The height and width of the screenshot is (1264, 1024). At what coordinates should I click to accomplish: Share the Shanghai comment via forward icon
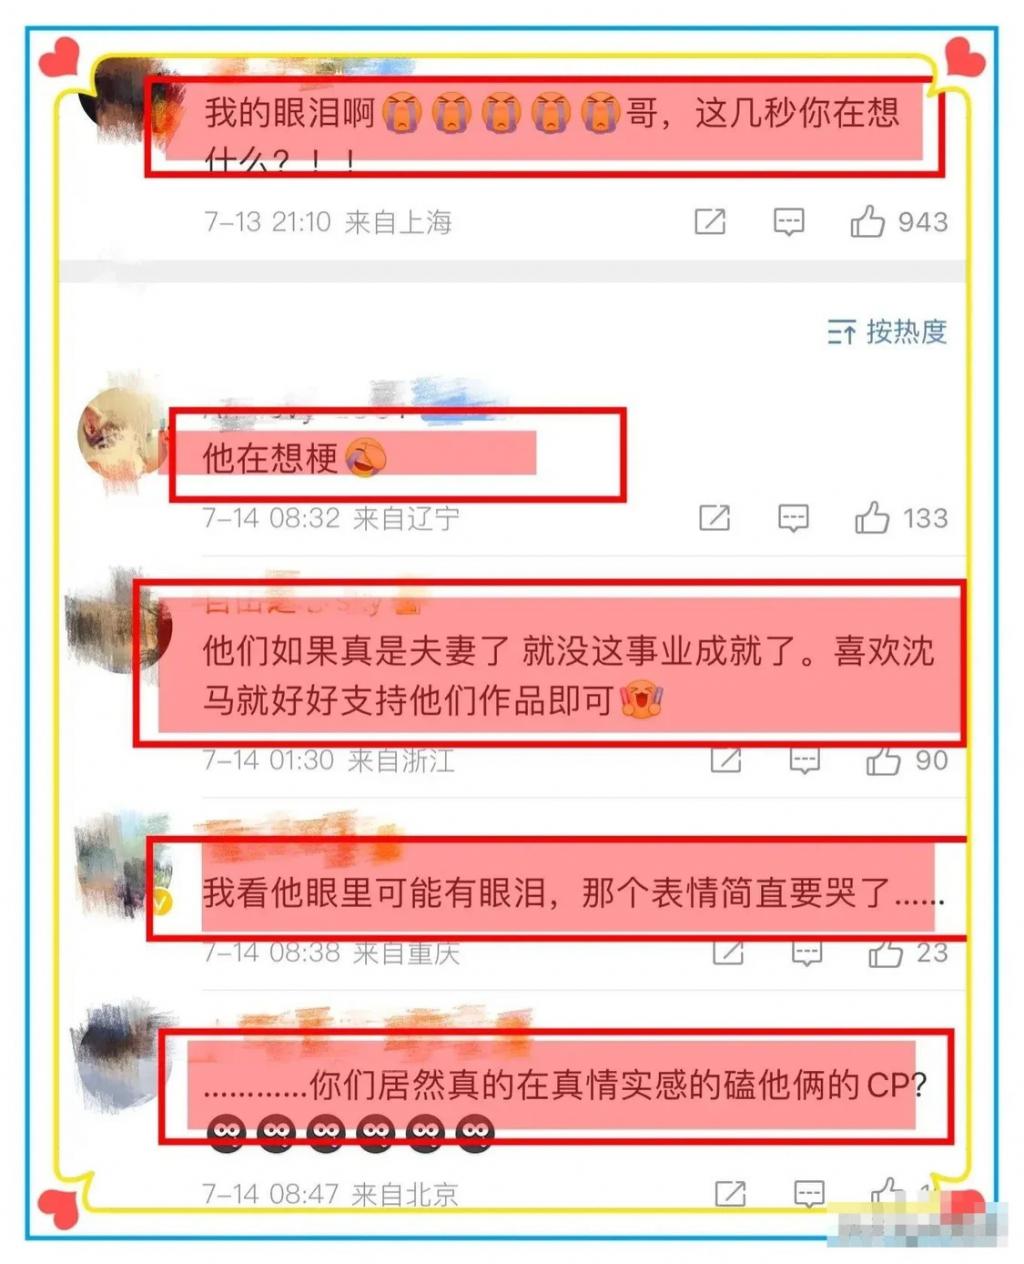(x=710, y=221)
